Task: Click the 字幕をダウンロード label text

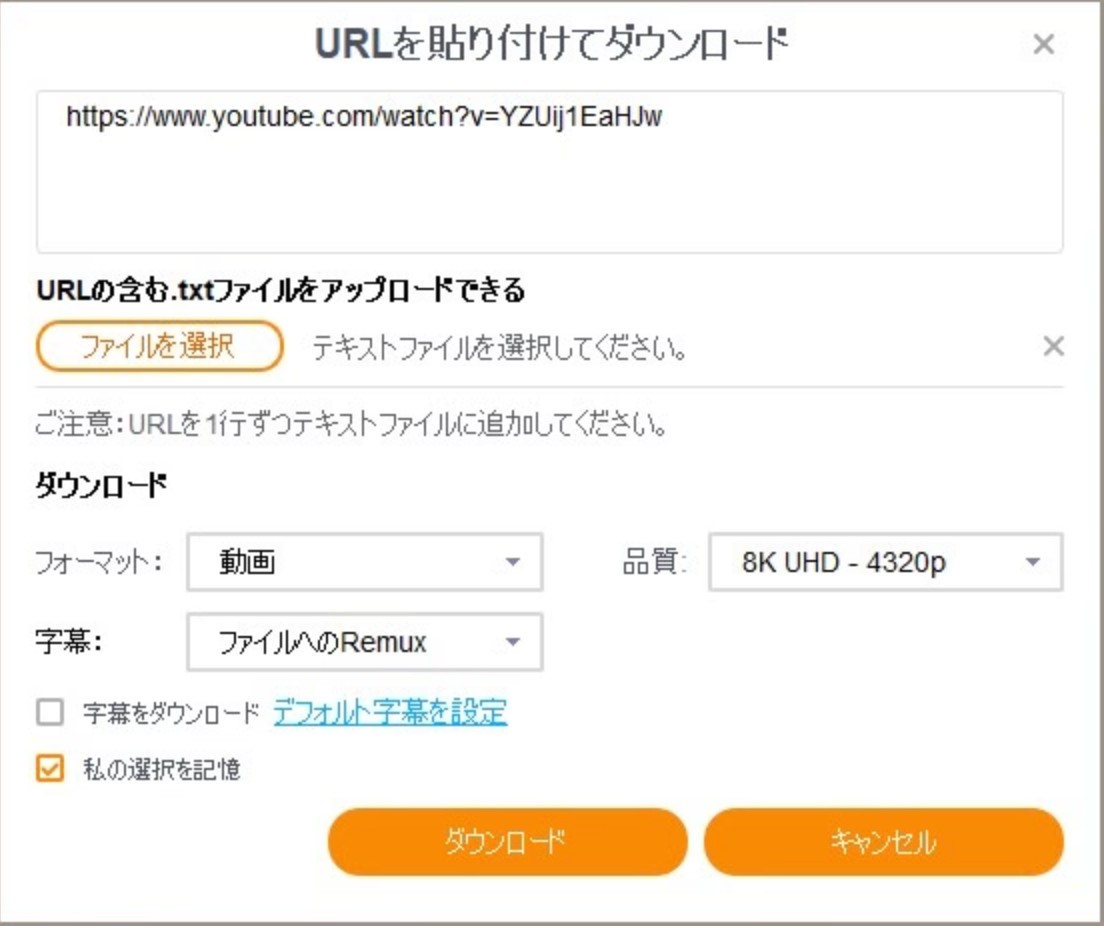Action: click(x=172, y=713)
